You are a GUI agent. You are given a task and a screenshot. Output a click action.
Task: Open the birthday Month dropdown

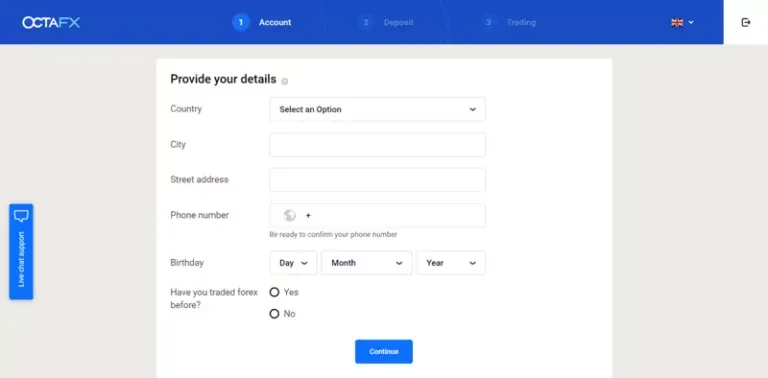(366, 263)
